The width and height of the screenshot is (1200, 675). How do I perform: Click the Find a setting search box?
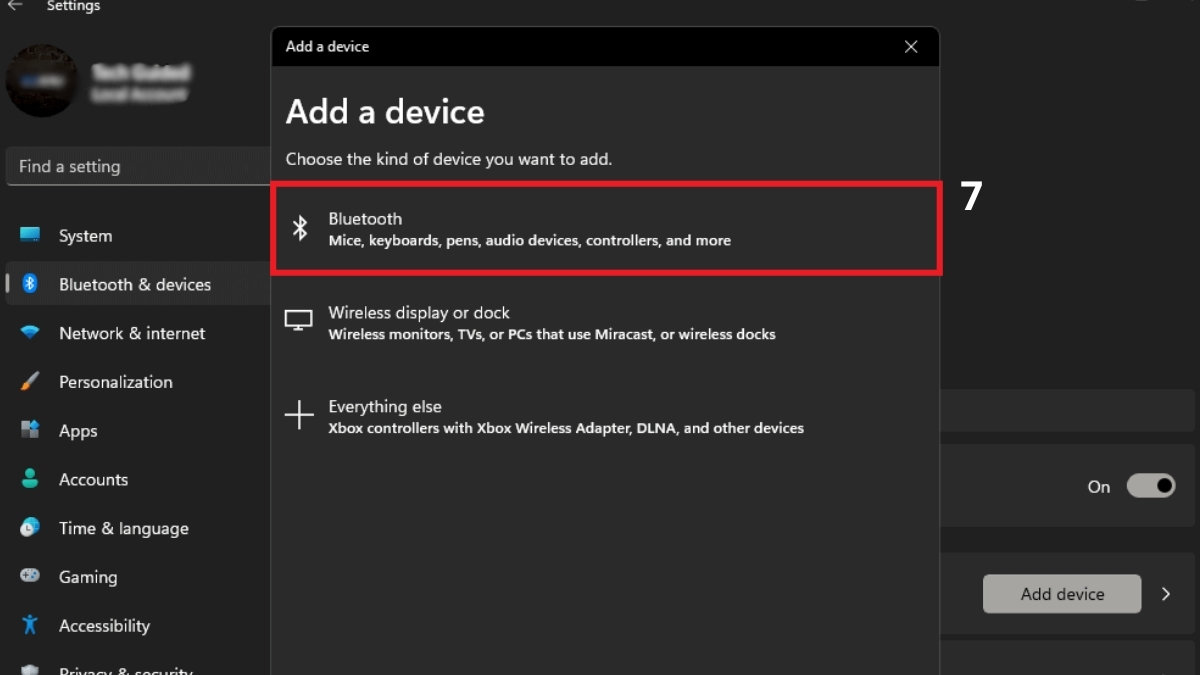pos(138,166)
